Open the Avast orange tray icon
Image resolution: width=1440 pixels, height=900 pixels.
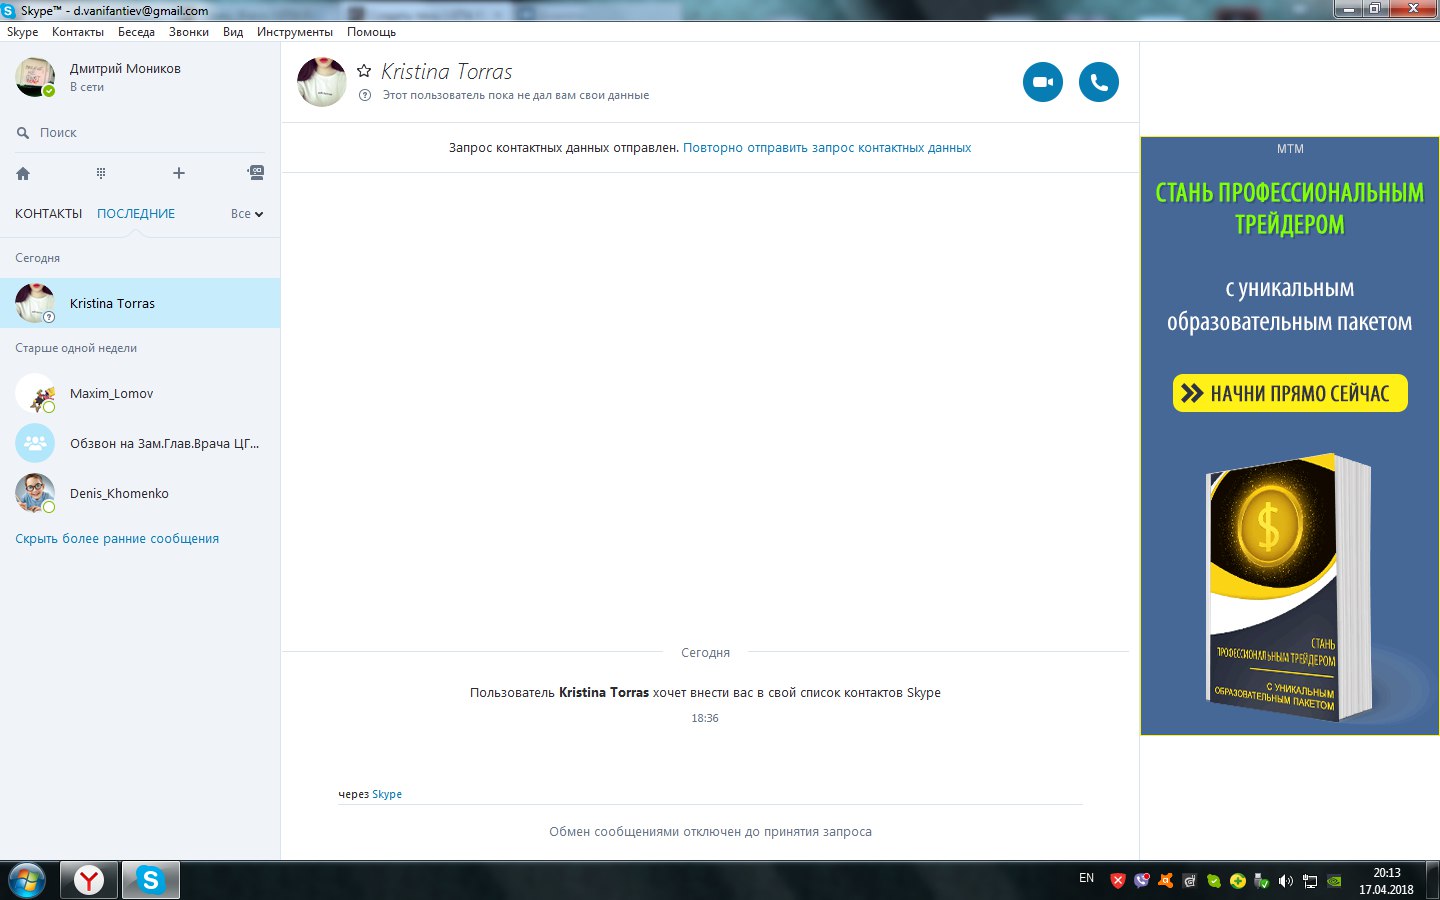click(1165, 880)
